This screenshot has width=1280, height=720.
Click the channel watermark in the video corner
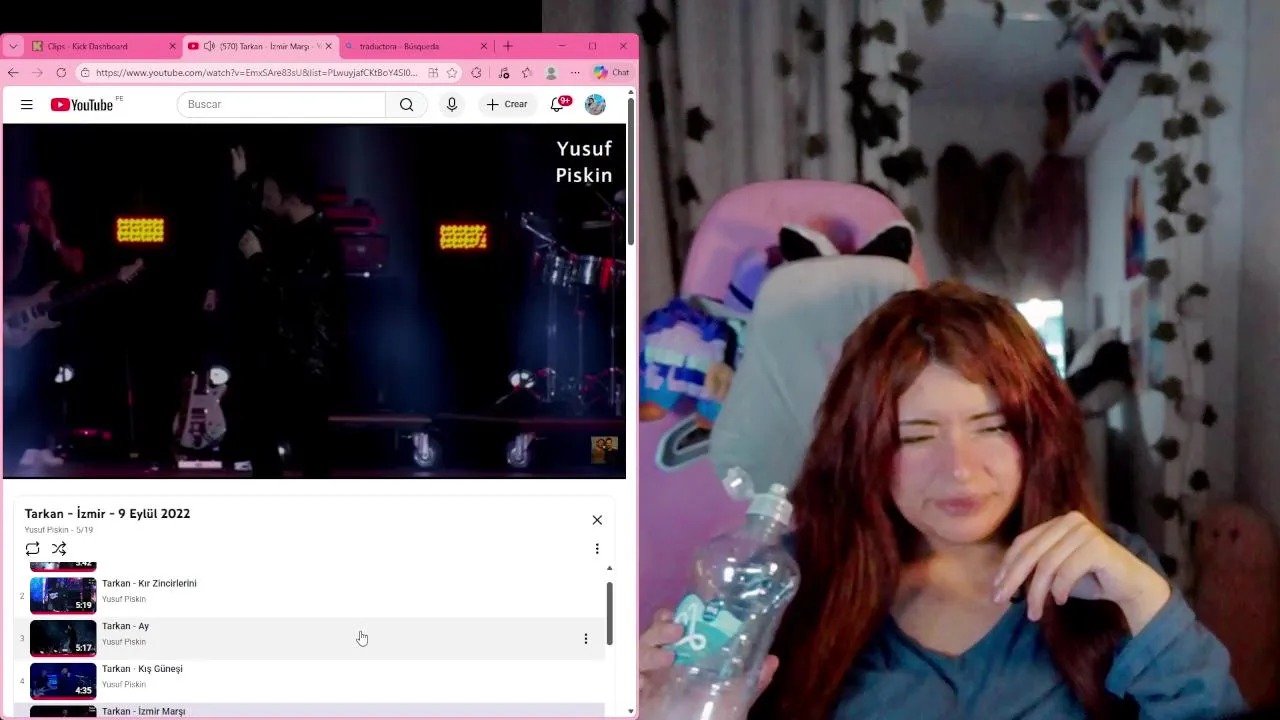pyautogui.click(x=604, y=450)
